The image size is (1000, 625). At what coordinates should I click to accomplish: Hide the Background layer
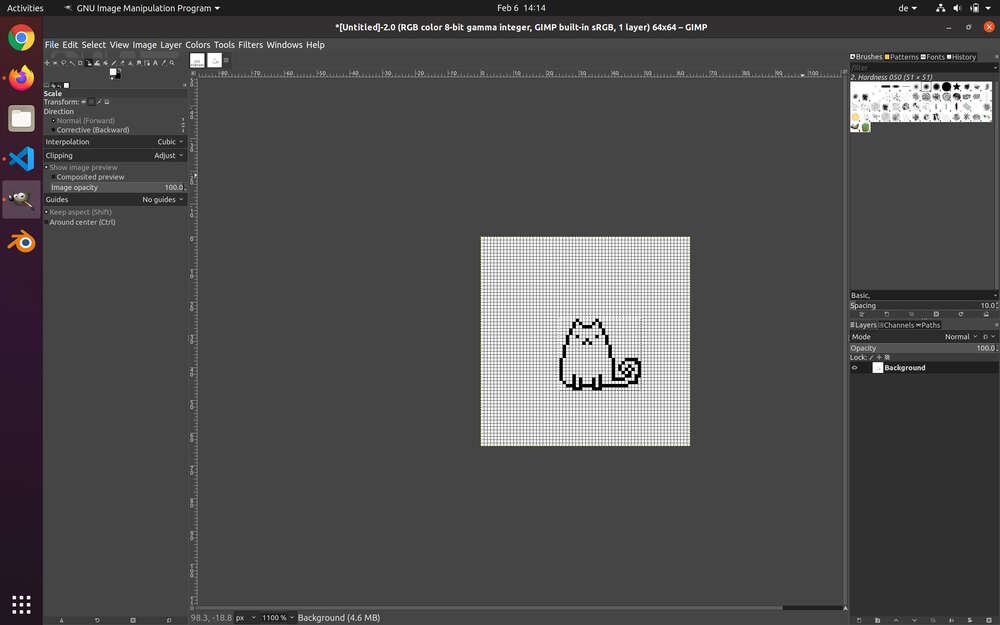pyautogui.click(x=855, y=368)
